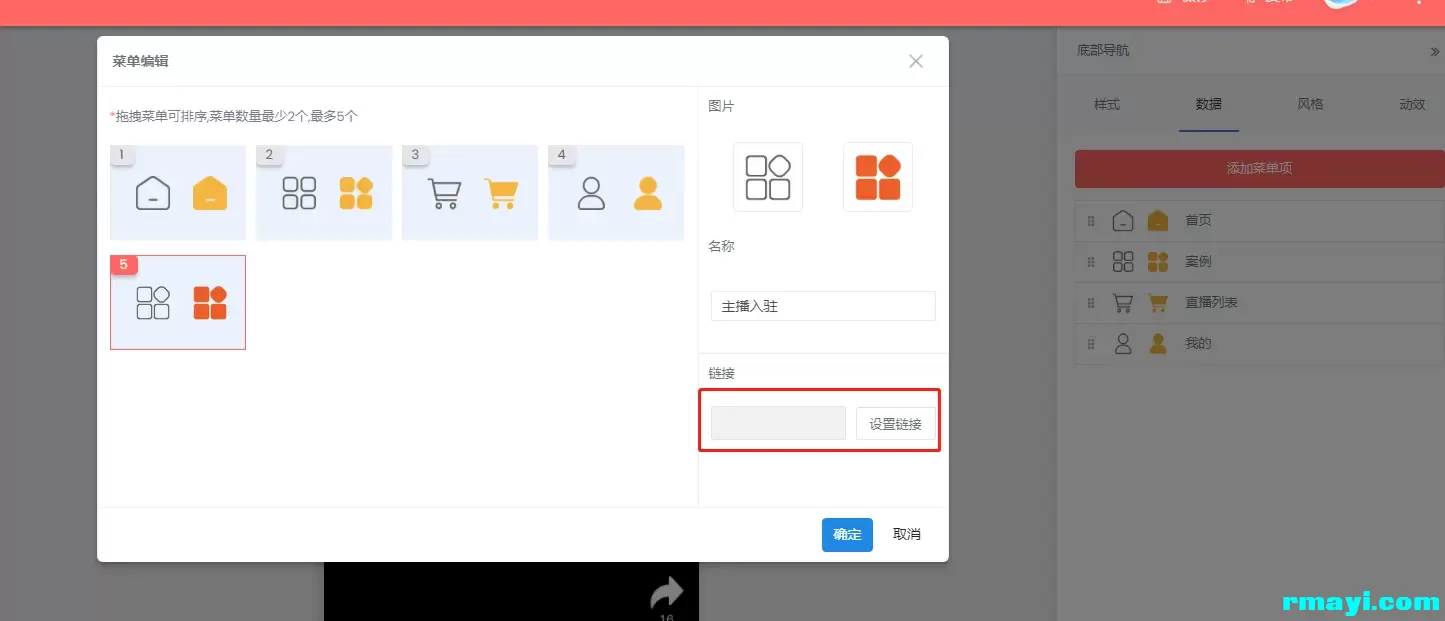Click the 底部导航 panel title

(x=1103, y=50)
